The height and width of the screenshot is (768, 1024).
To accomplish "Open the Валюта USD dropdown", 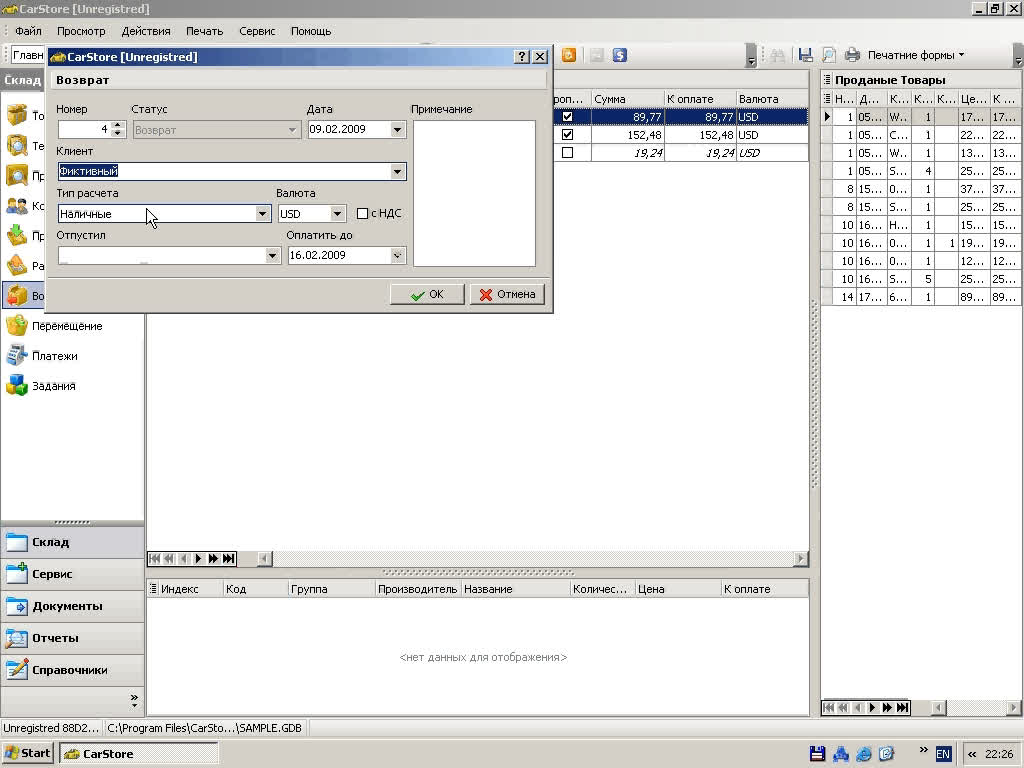I will click(x=337, y=214).
